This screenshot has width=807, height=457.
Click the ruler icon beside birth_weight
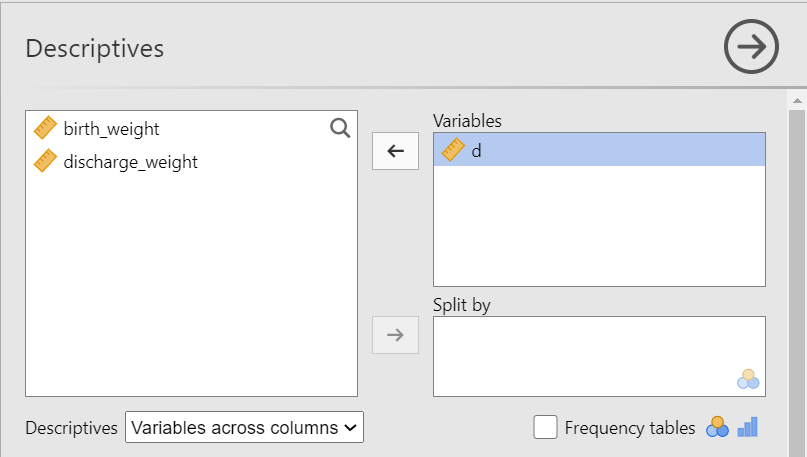[x=46, y=128]
